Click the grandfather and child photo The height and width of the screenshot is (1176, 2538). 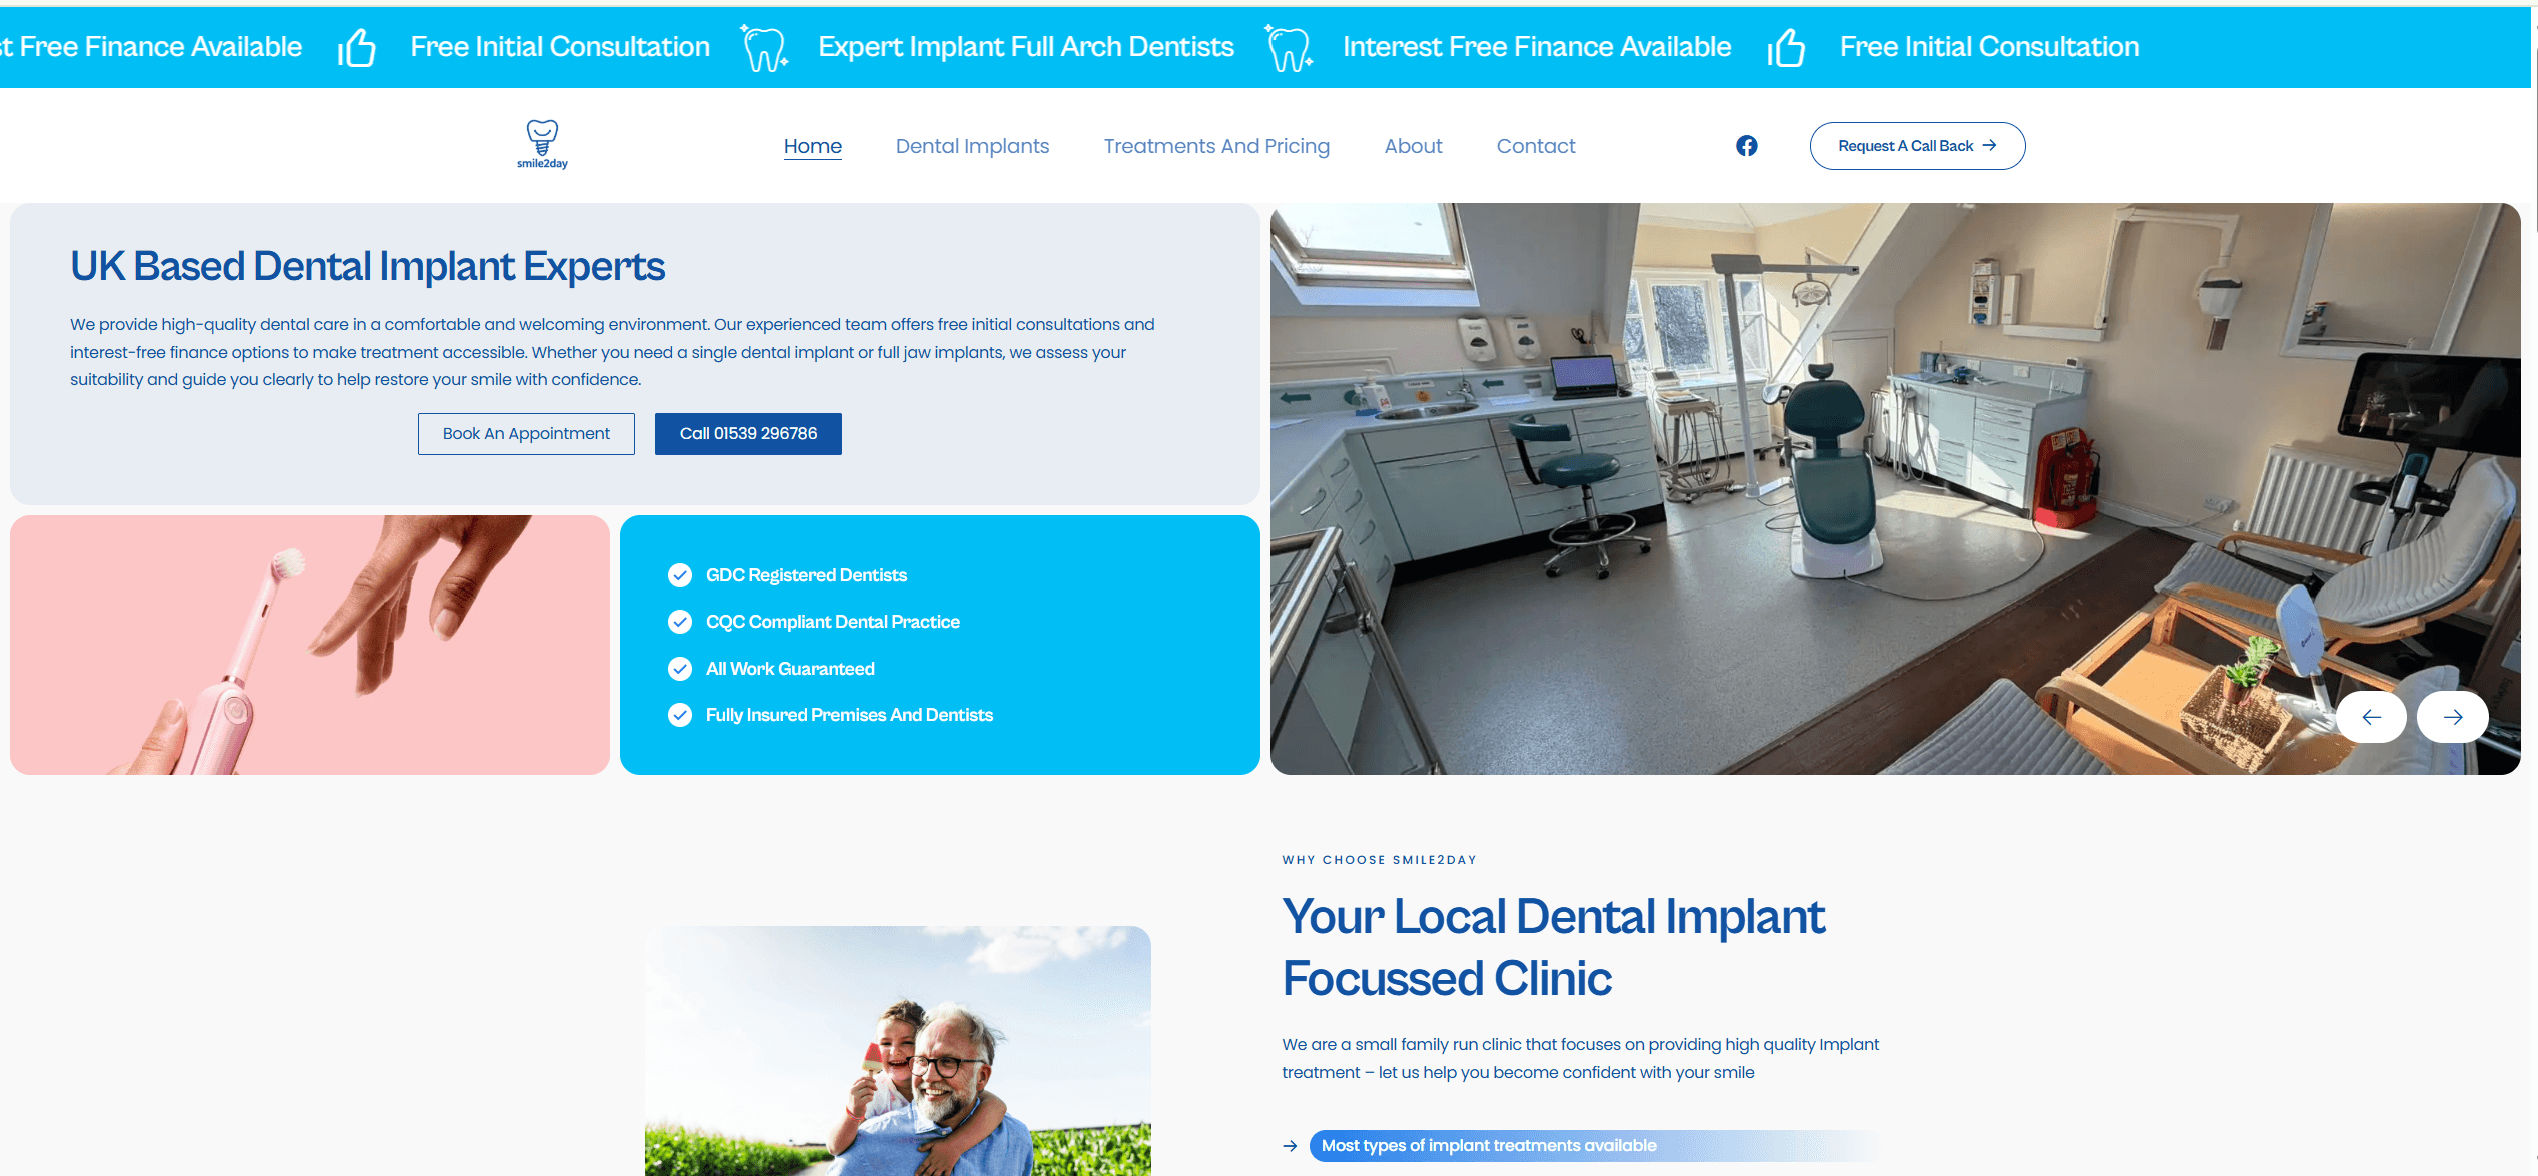(898, 1050)
